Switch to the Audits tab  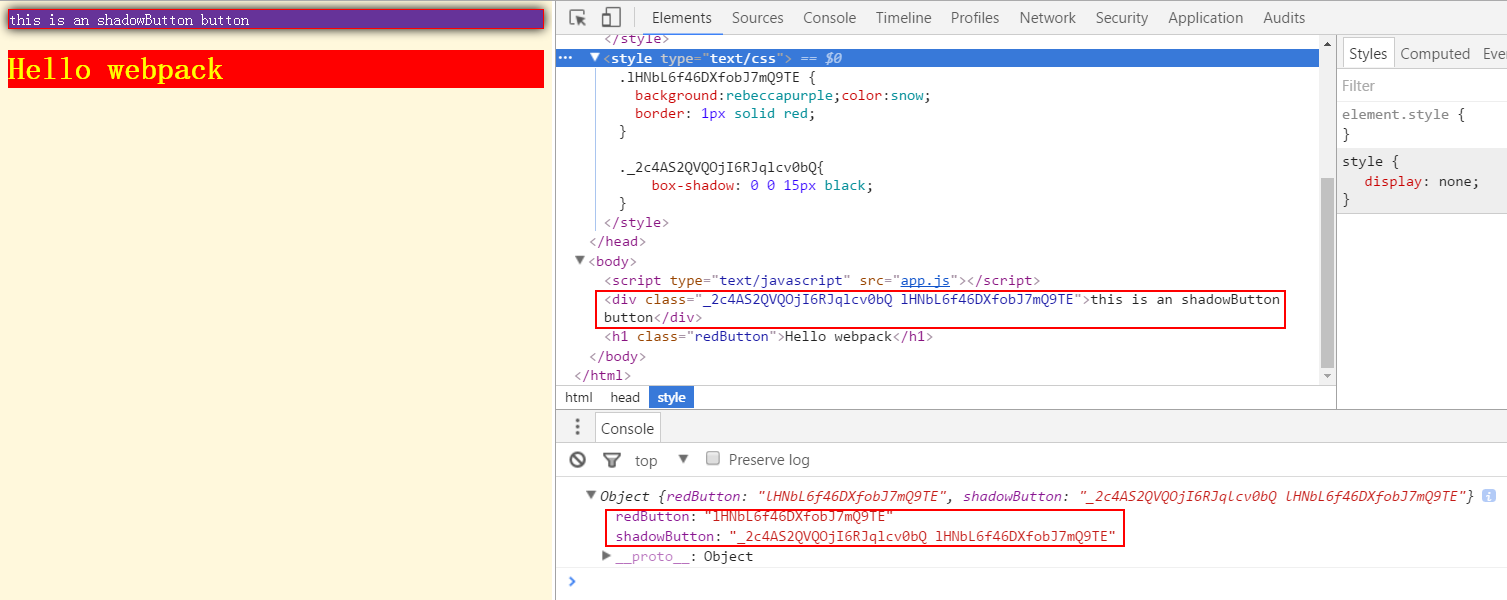[1284, 17]
